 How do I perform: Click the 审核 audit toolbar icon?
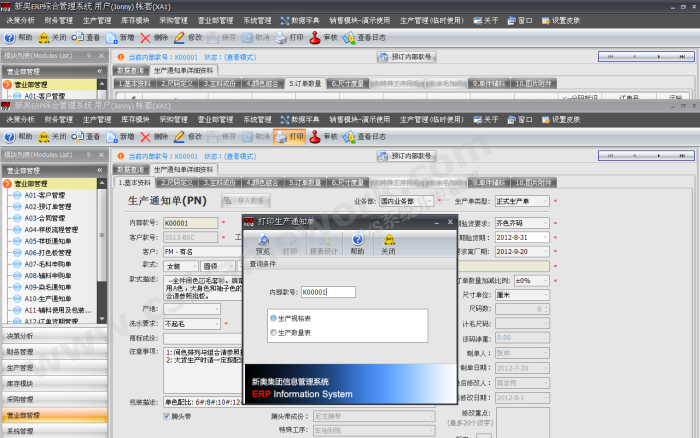322,136
